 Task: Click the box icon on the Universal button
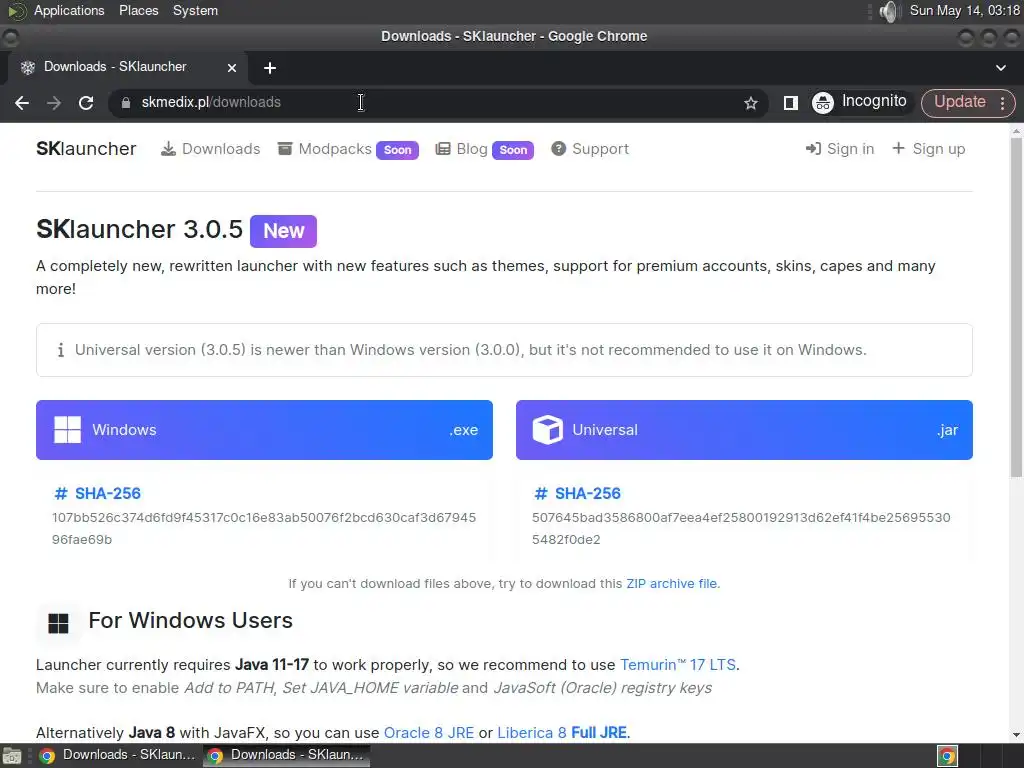click(547, 430)
